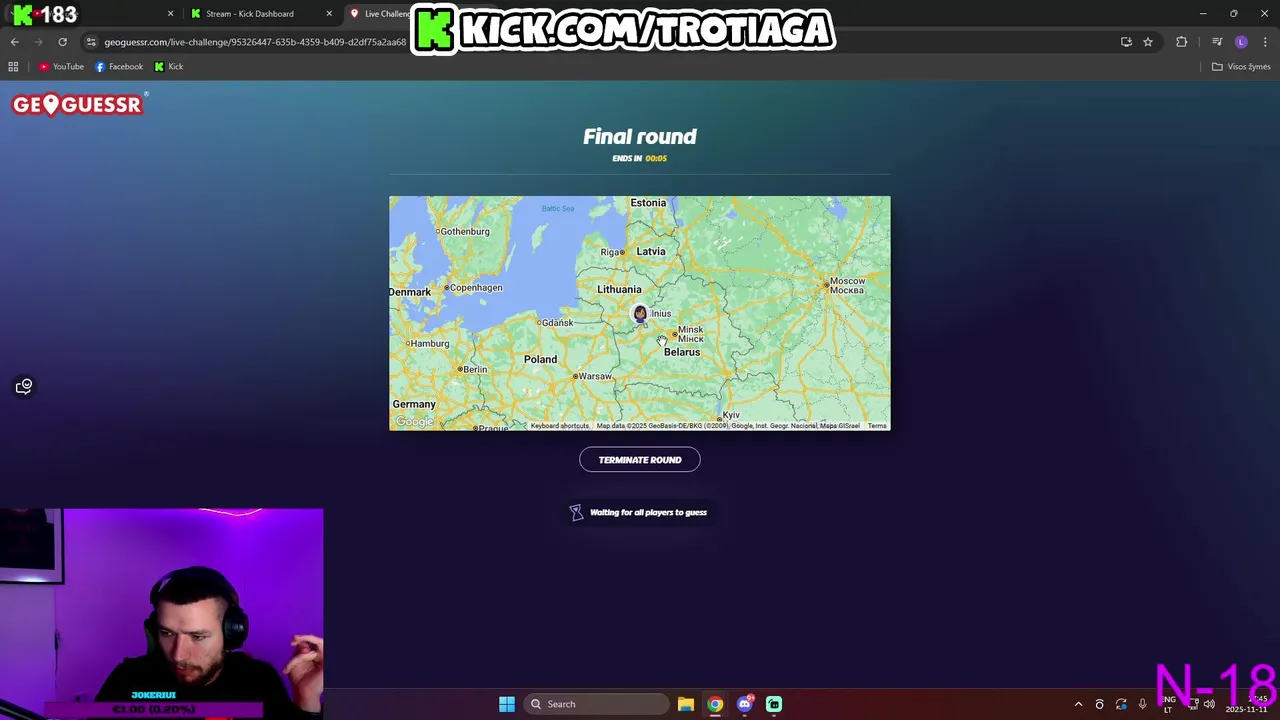This screenshot has height=720, width=1280.
Task: Reload the GeoGuessr page
Action: pyautogui.click(x=62, y=42)
